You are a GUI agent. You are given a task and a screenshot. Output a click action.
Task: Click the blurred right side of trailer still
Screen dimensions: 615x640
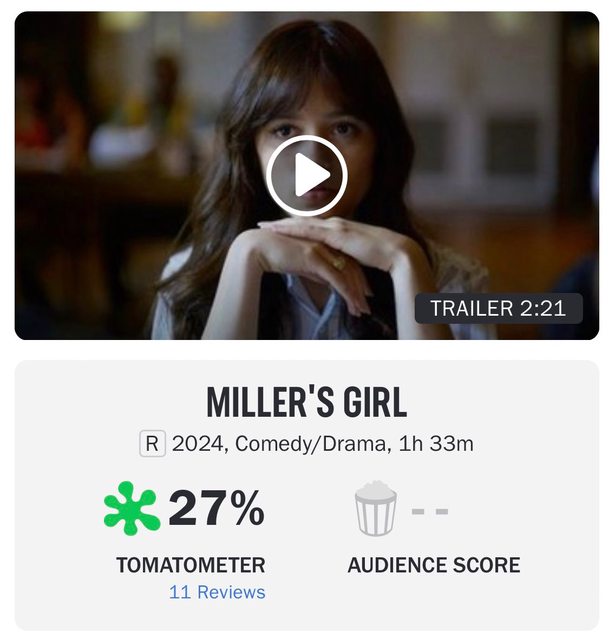[510, 163]
